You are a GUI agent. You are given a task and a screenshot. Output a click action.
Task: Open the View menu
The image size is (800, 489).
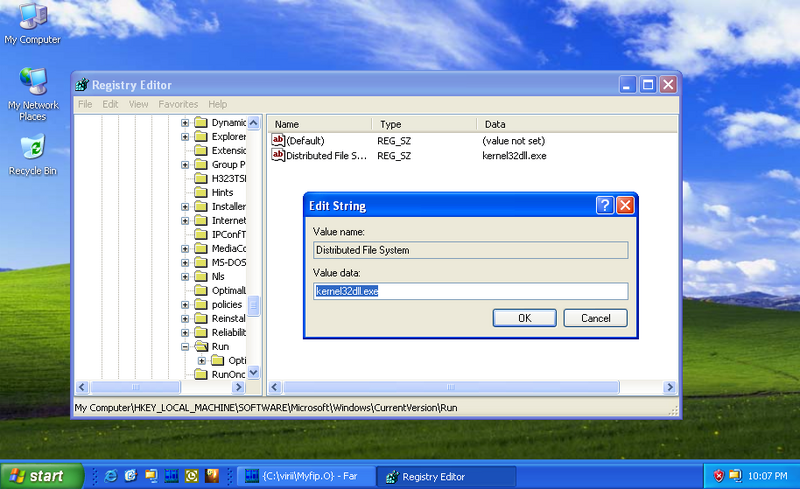[x=138, y=104]
